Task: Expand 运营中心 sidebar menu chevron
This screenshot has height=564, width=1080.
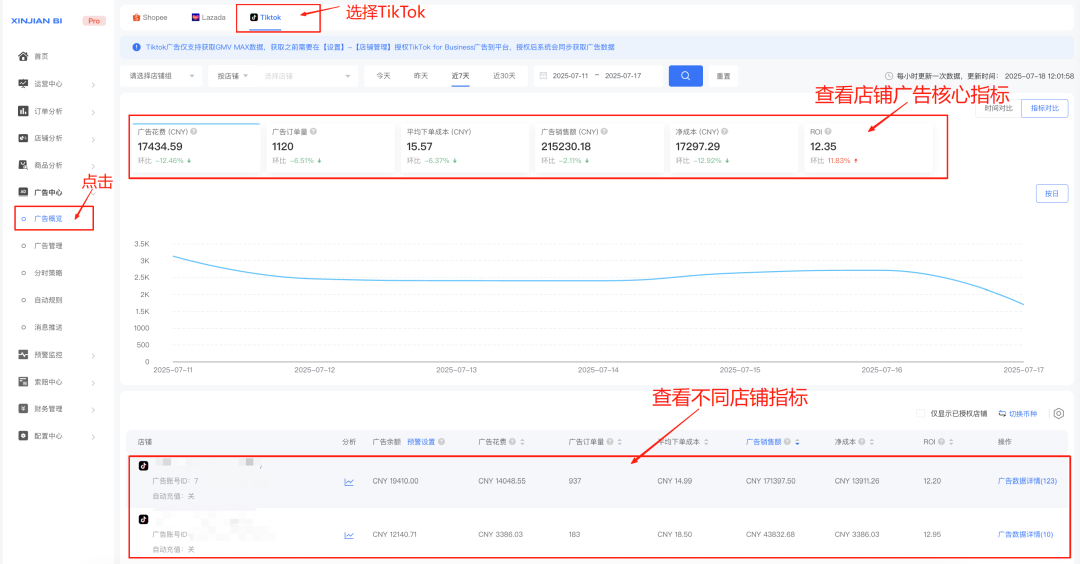Action: (x=93, y=85)
